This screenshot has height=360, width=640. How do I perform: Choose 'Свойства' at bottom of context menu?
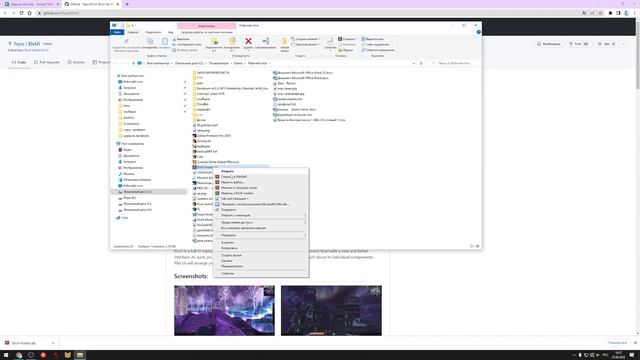point(261,273)
